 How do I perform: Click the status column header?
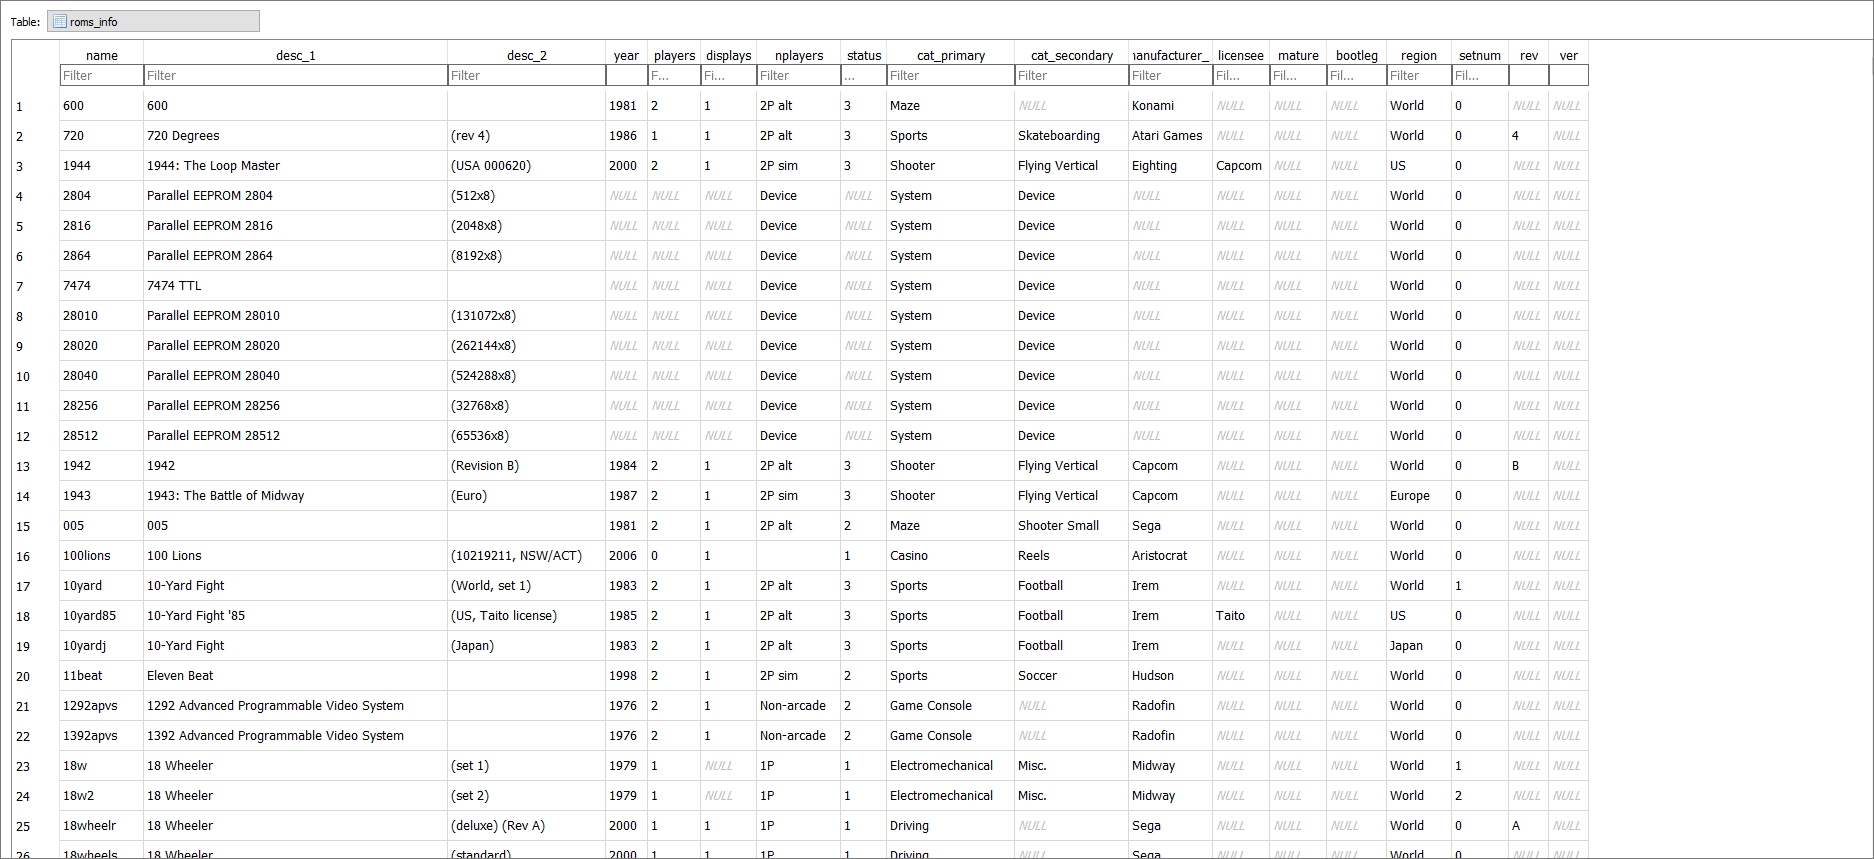click(x=864, y=55)
